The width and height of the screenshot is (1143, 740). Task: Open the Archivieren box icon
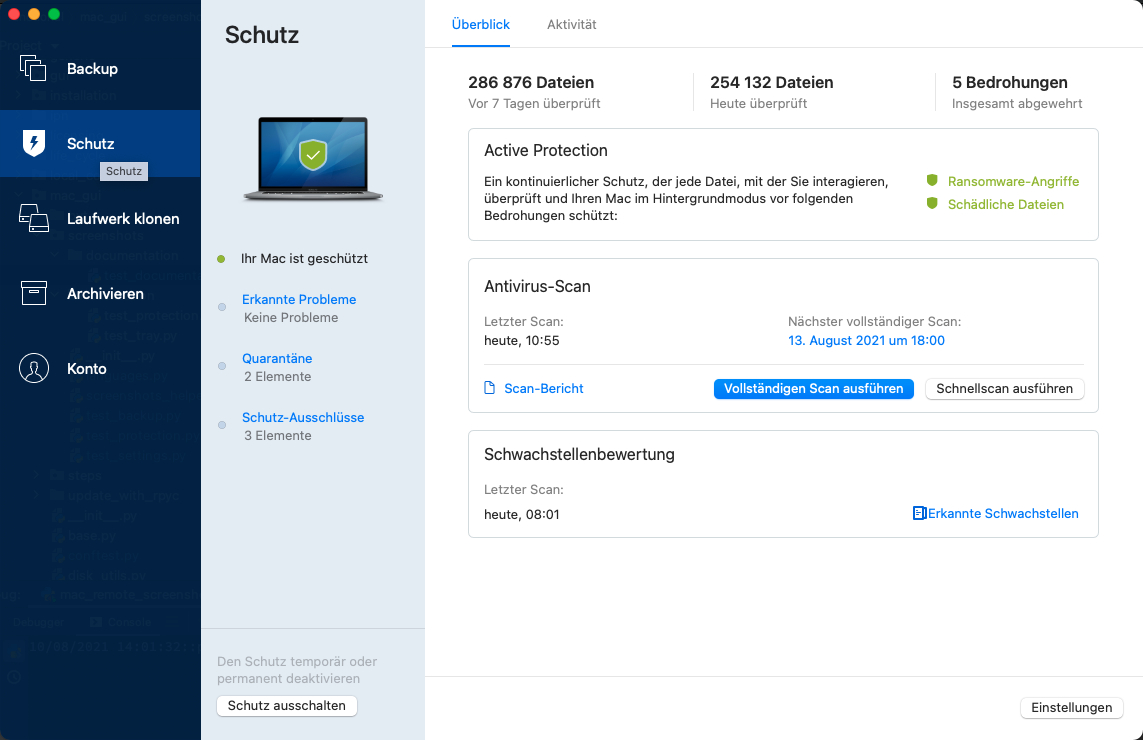click(34, 293)
